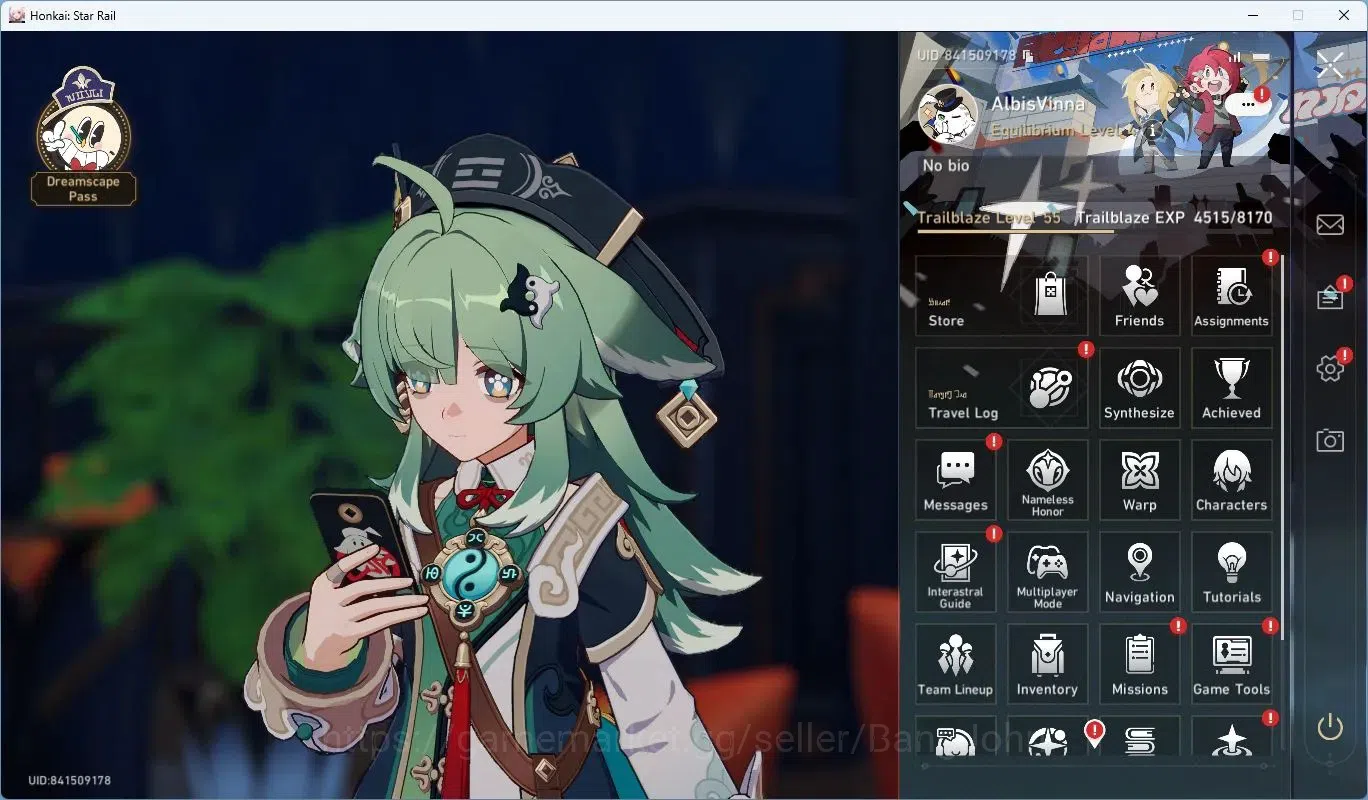Copy the UID with the copy icon
The width and height of the screenshot is (1368, 800).
pos(1027,56)
